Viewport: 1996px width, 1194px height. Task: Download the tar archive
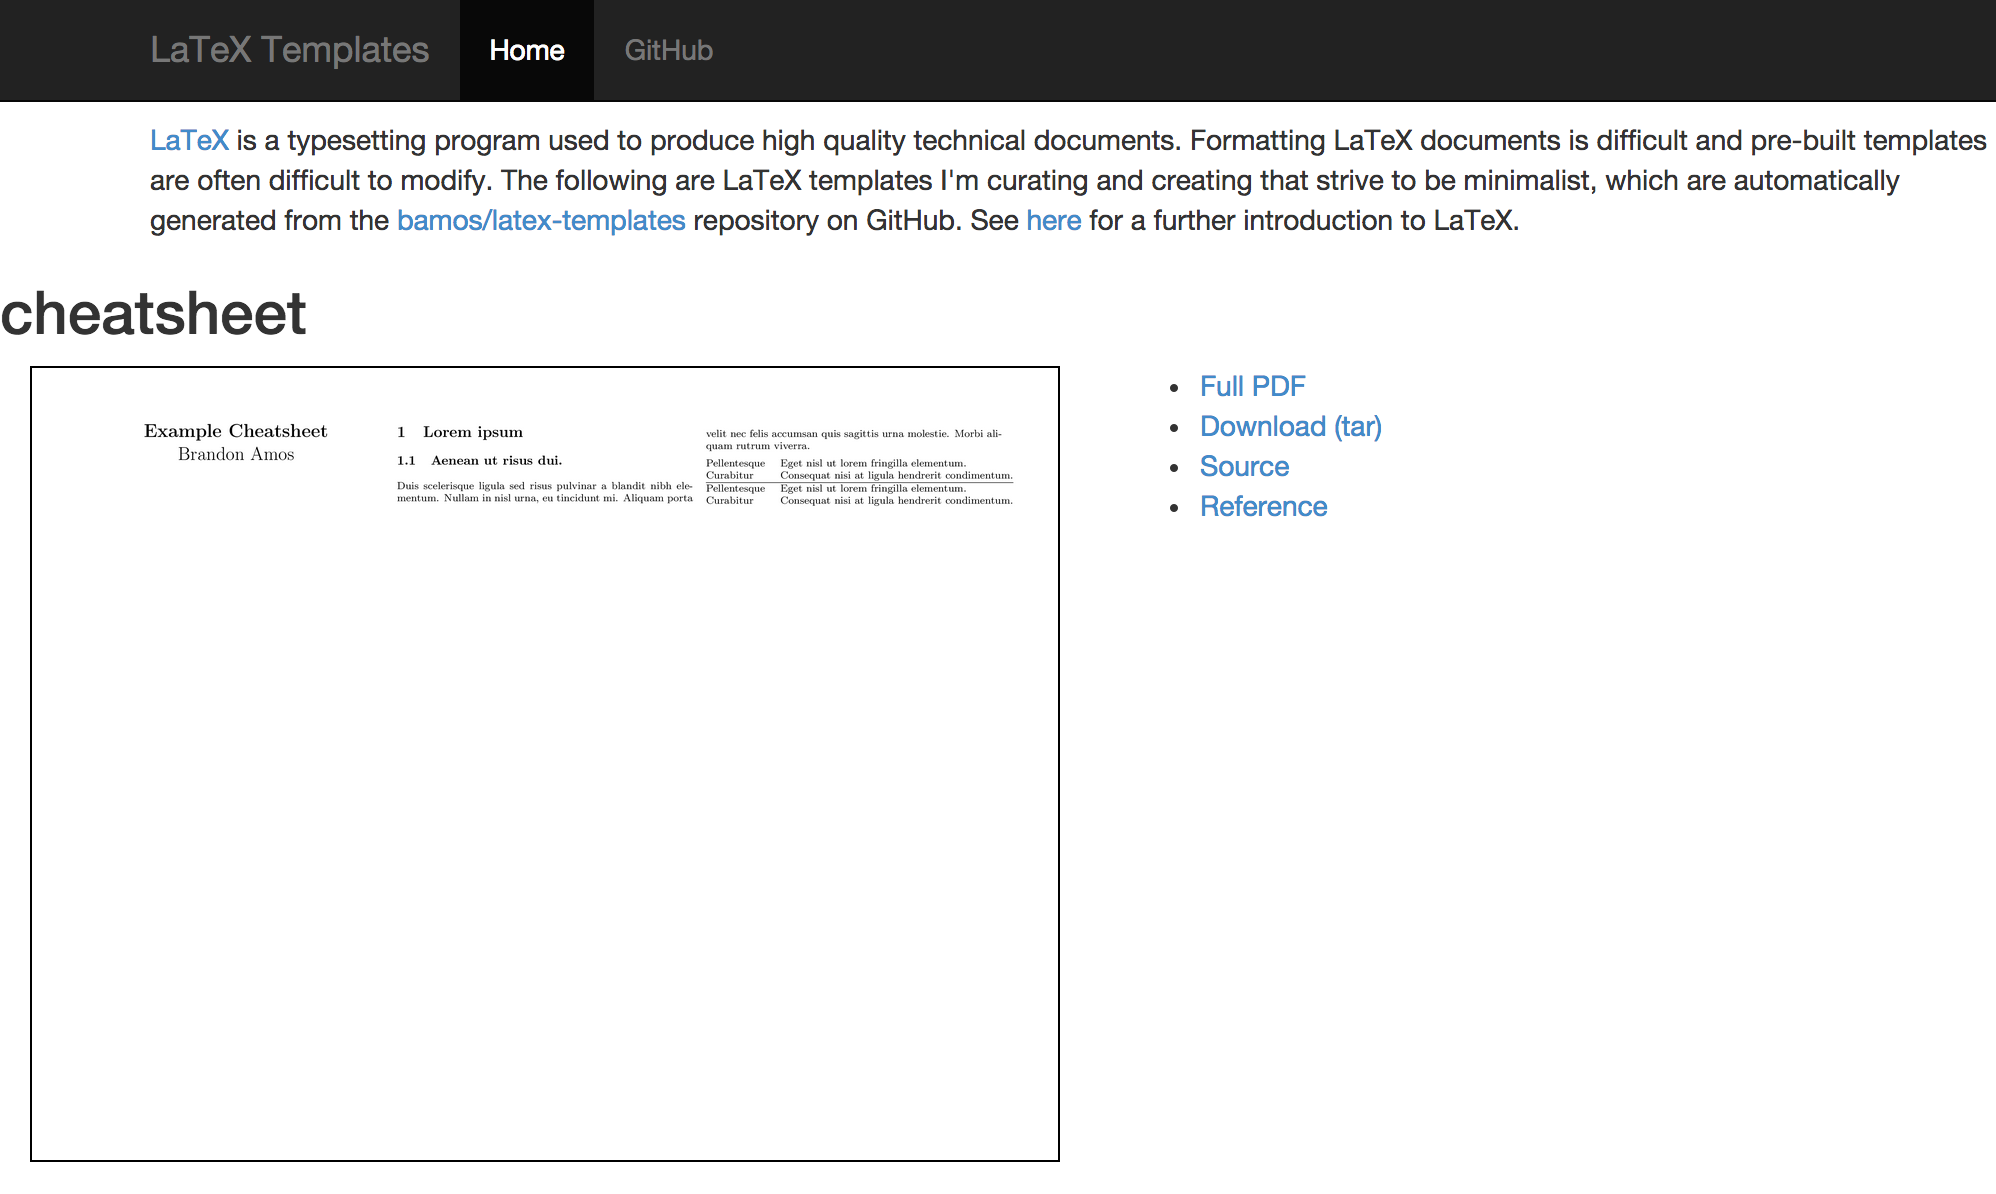[x=1290, y=426]
